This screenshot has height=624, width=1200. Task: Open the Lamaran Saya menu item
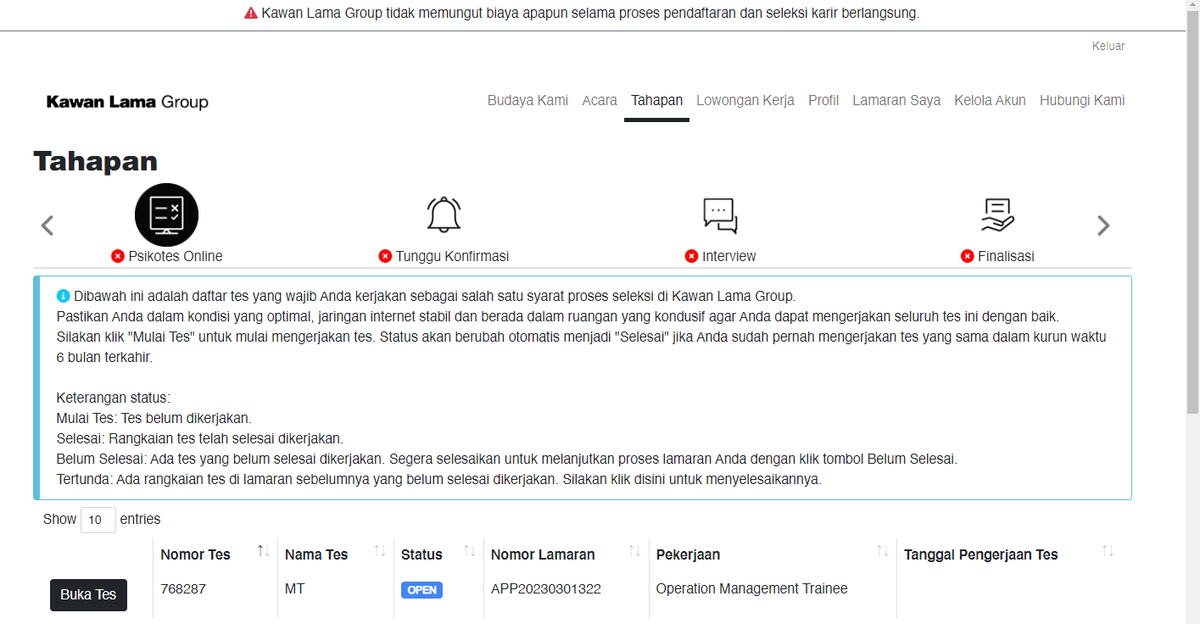click(x=896, y=100)
